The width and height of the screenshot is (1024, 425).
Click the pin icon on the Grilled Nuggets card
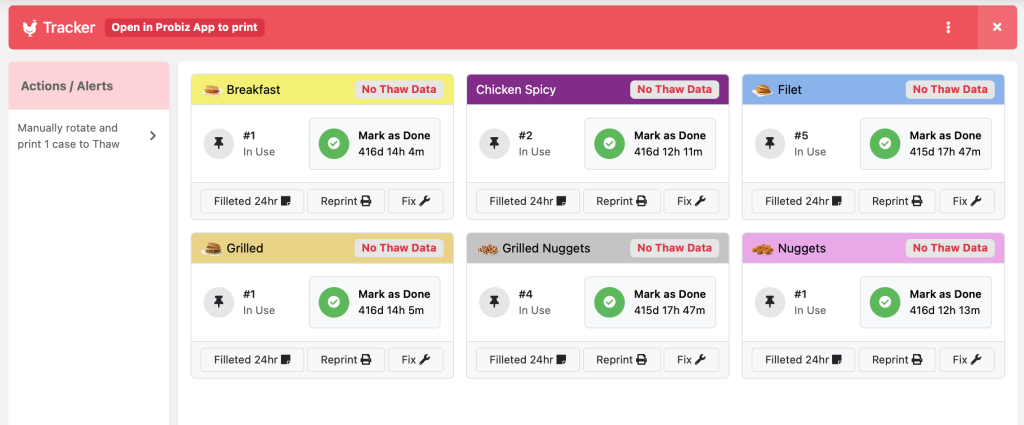[494, 302]
